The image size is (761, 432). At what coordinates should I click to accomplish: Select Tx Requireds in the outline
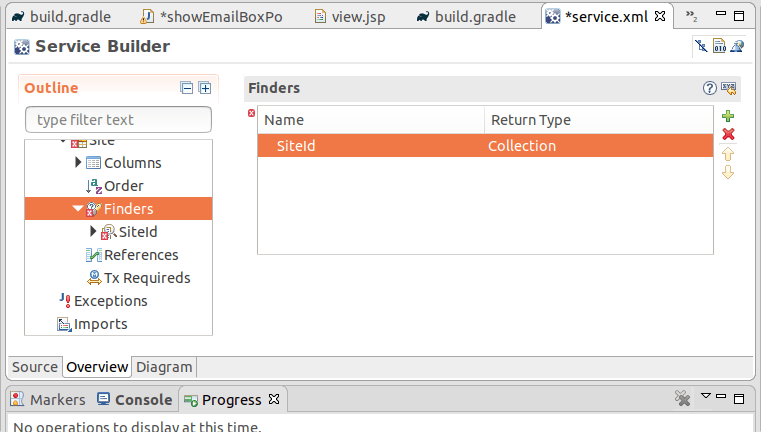point(146,278)
